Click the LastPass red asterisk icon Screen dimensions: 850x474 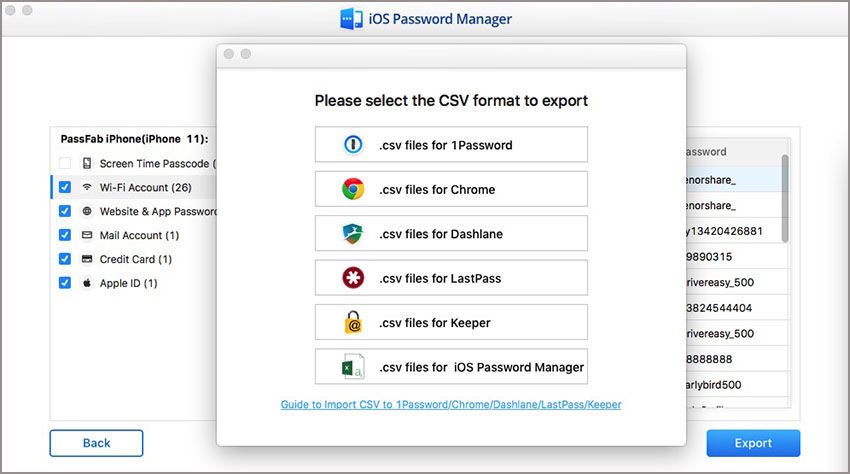pos(352,278)
